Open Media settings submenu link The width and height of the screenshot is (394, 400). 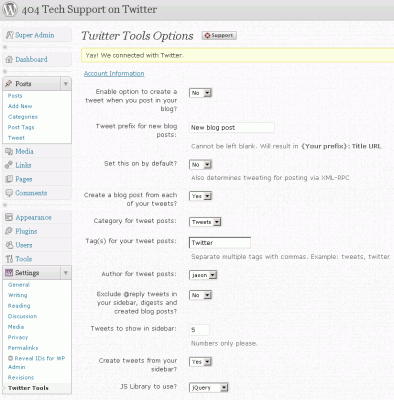(x=16, y=327)
